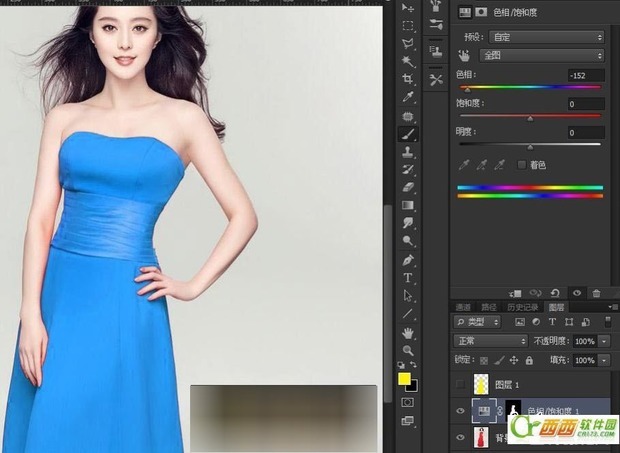Image resolution: width=620 pixels, height=453 pixels.
Task: Switch to the 通道 tab
Action: coord(463,307)
